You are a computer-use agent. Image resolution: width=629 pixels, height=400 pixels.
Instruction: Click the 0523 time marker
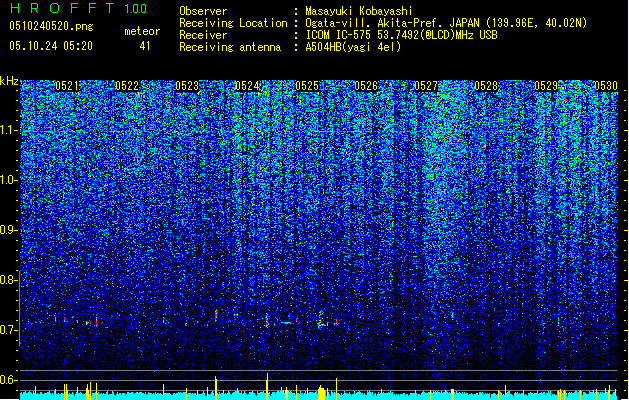187,86
